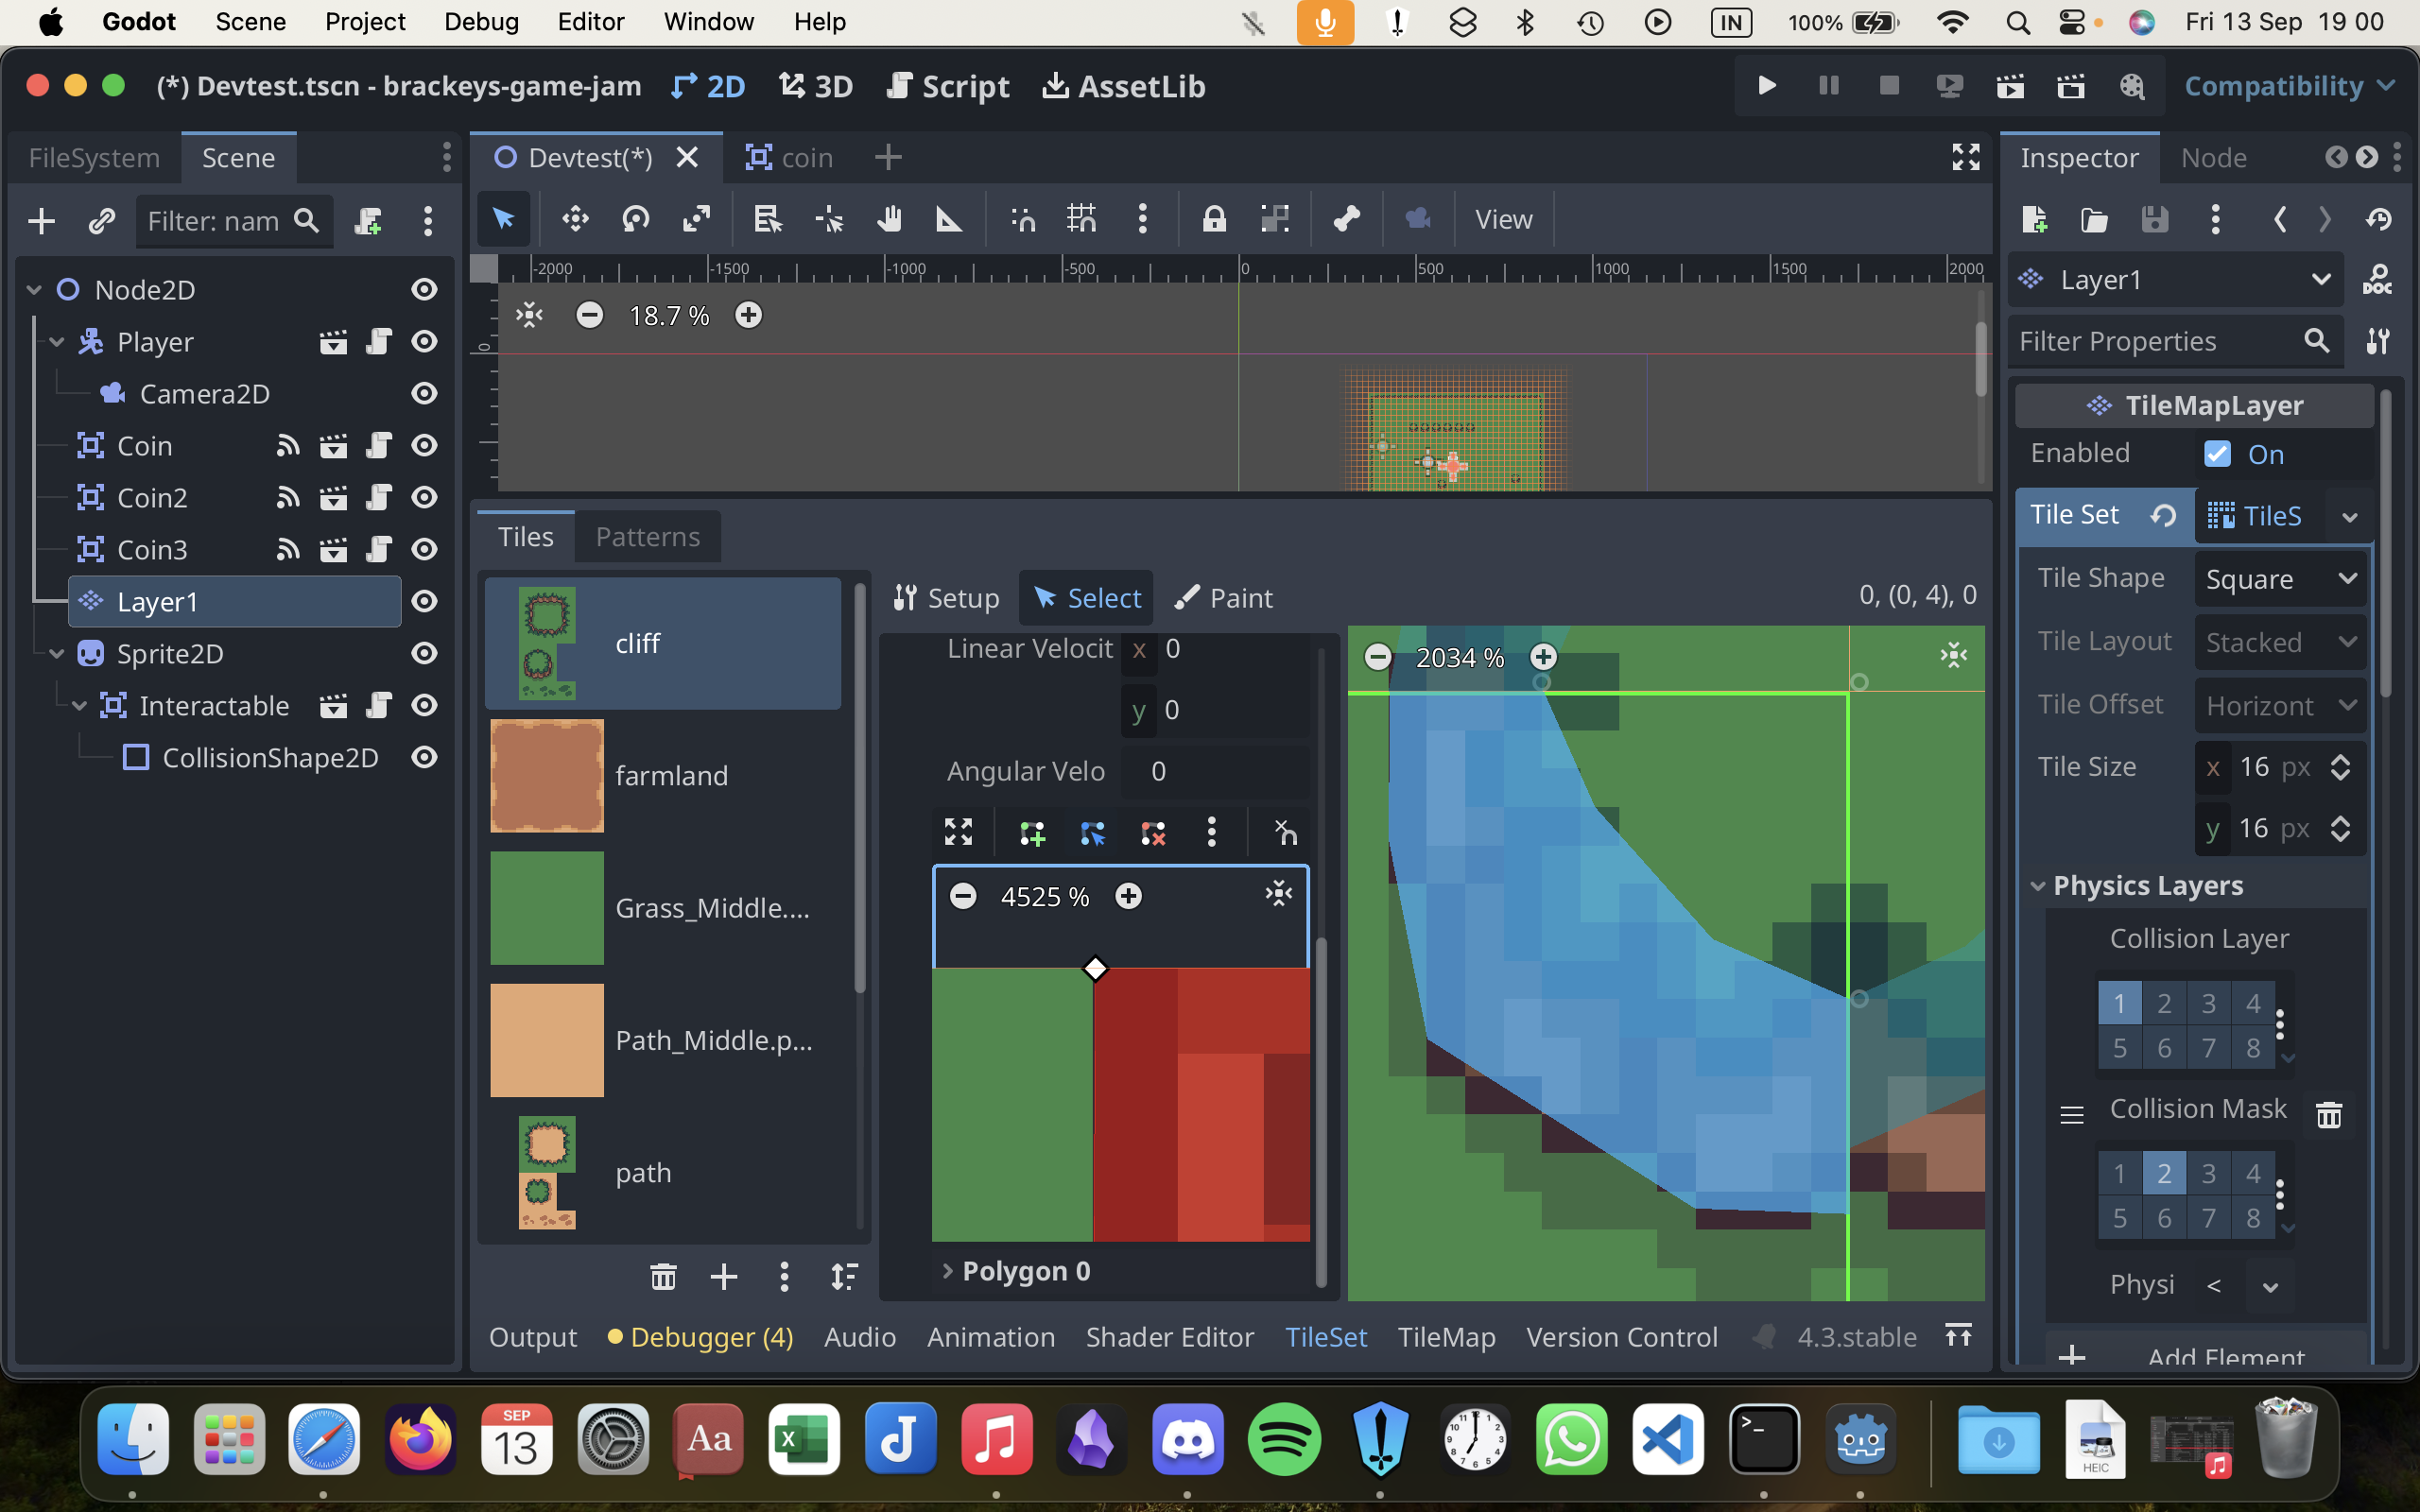The height and width of the screenshot is (1512, 2420).
Task: Lock the selected node with padlock icon
Action: (x=1214, y=219)
